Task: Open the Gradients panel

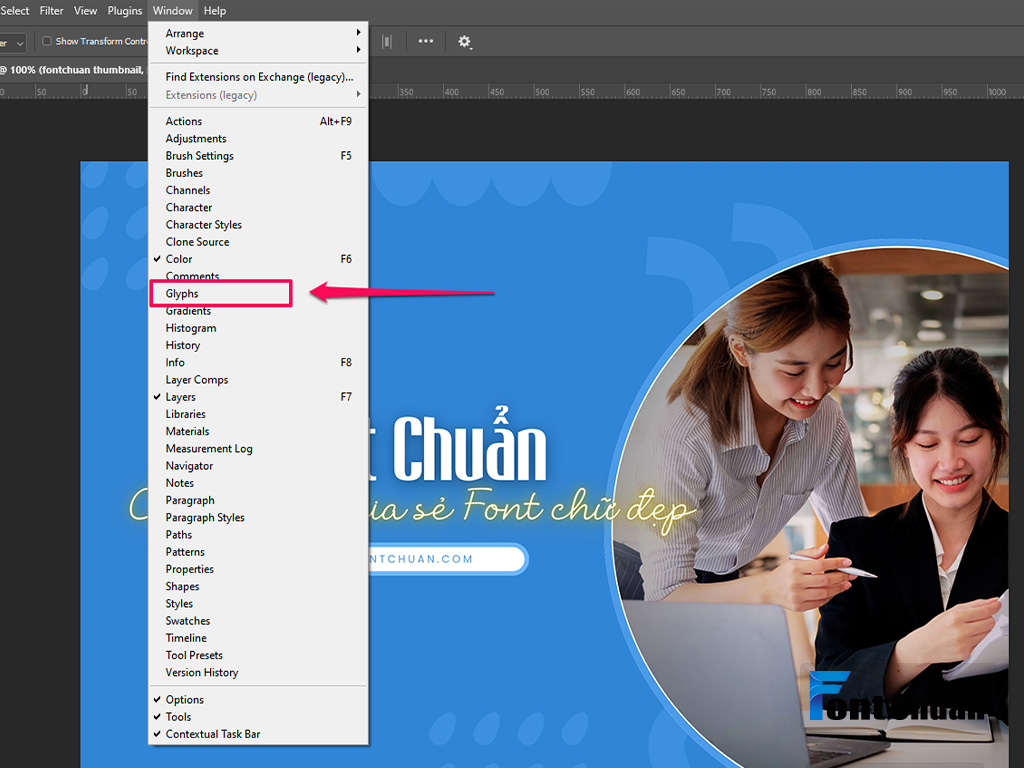Action: pos(259,311)
